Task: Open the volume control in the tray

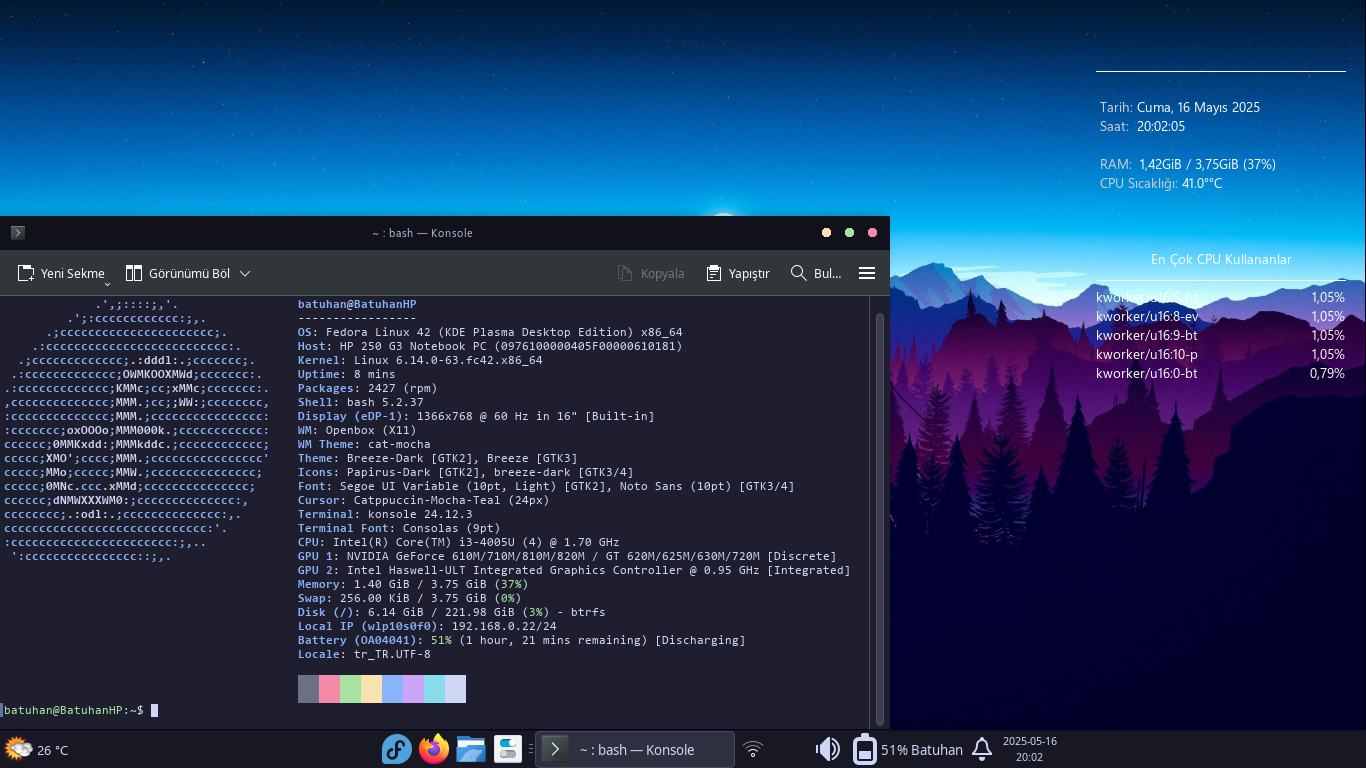Action: (828, 749)
